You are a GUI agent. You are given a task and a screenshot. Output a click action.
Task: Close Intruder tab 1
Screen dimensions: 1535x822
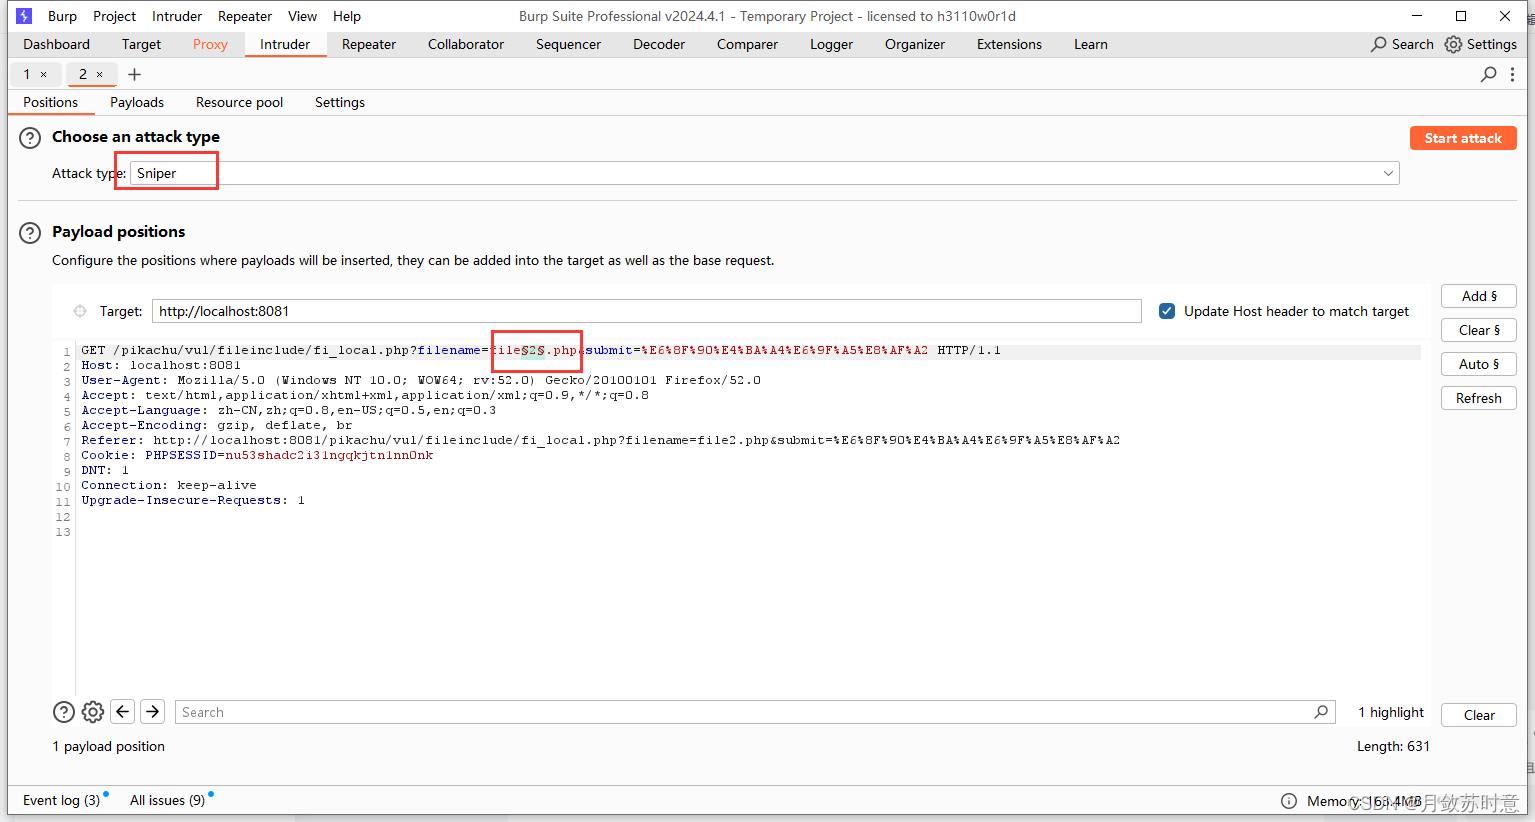coord(43,74)
